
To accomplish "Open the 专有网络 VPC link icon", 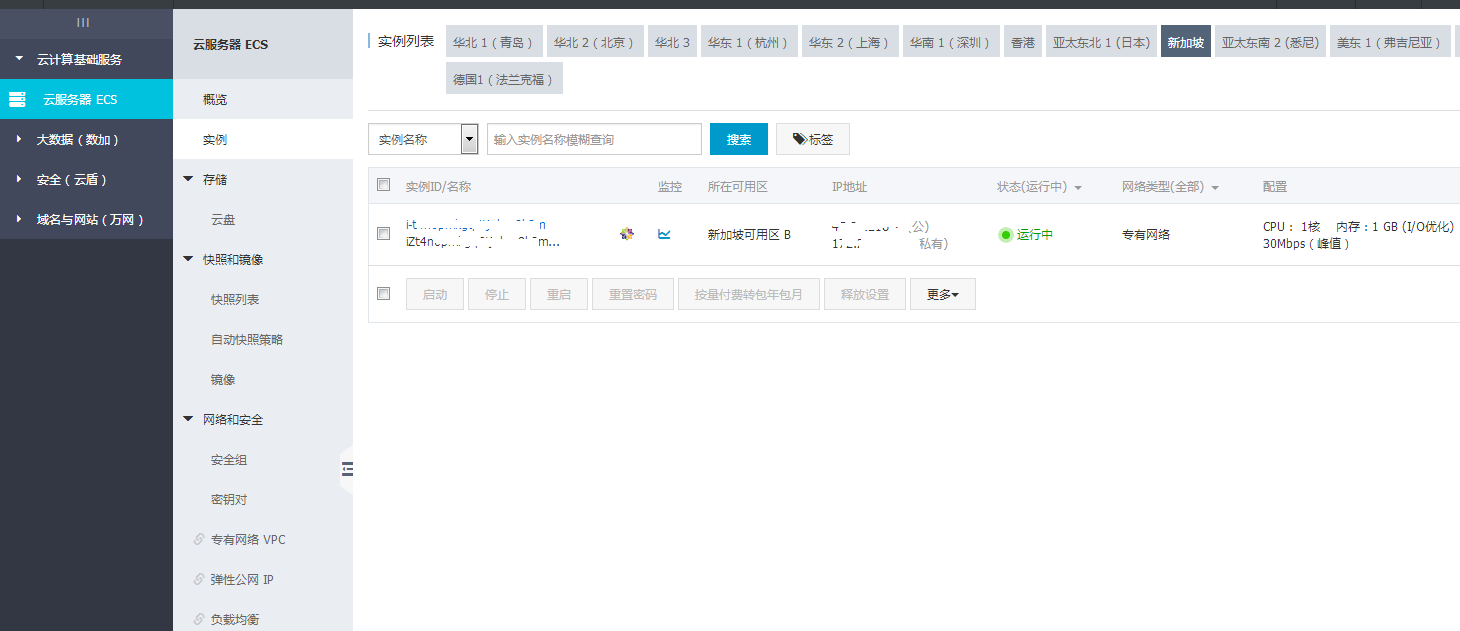I will pos(199,540).
